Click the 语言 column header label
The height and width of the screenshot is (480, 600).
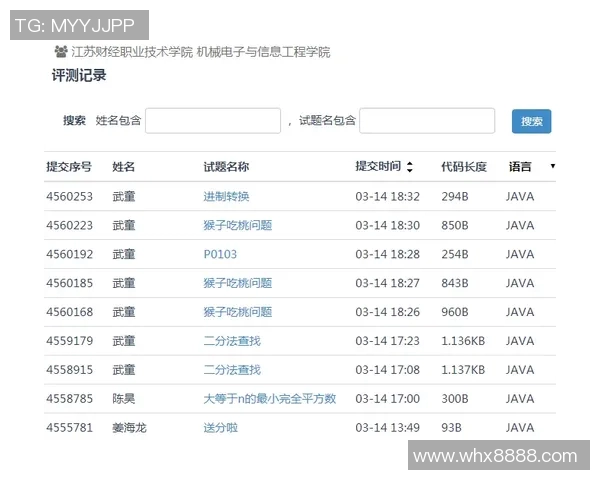pos(520,167)
